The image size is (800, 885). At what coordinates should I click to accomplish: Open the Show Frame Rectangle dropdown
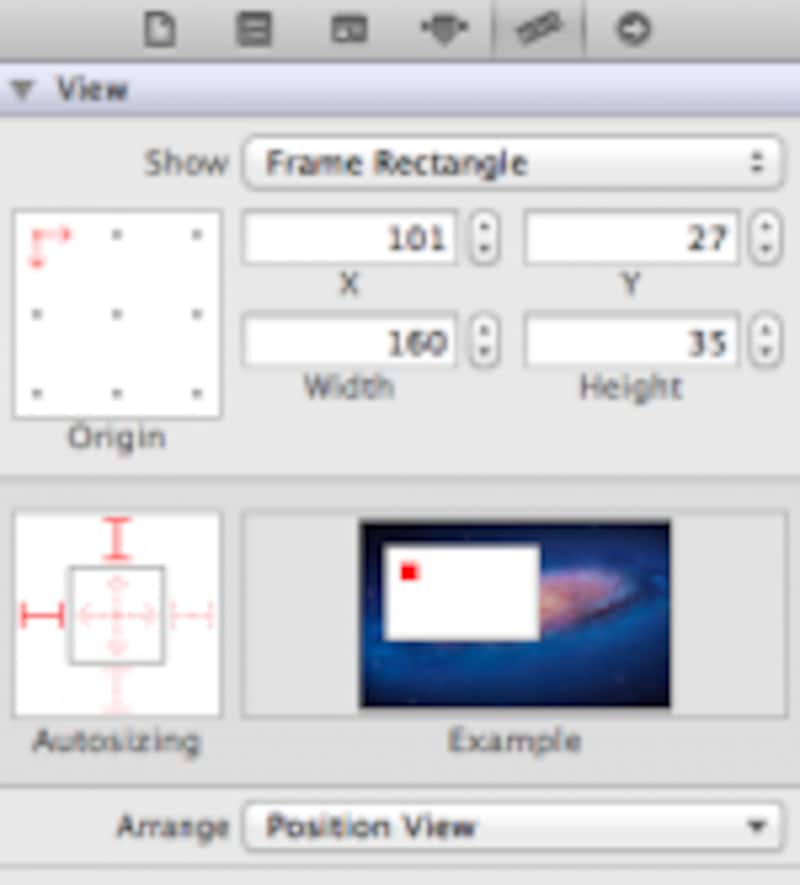point(512,163)
